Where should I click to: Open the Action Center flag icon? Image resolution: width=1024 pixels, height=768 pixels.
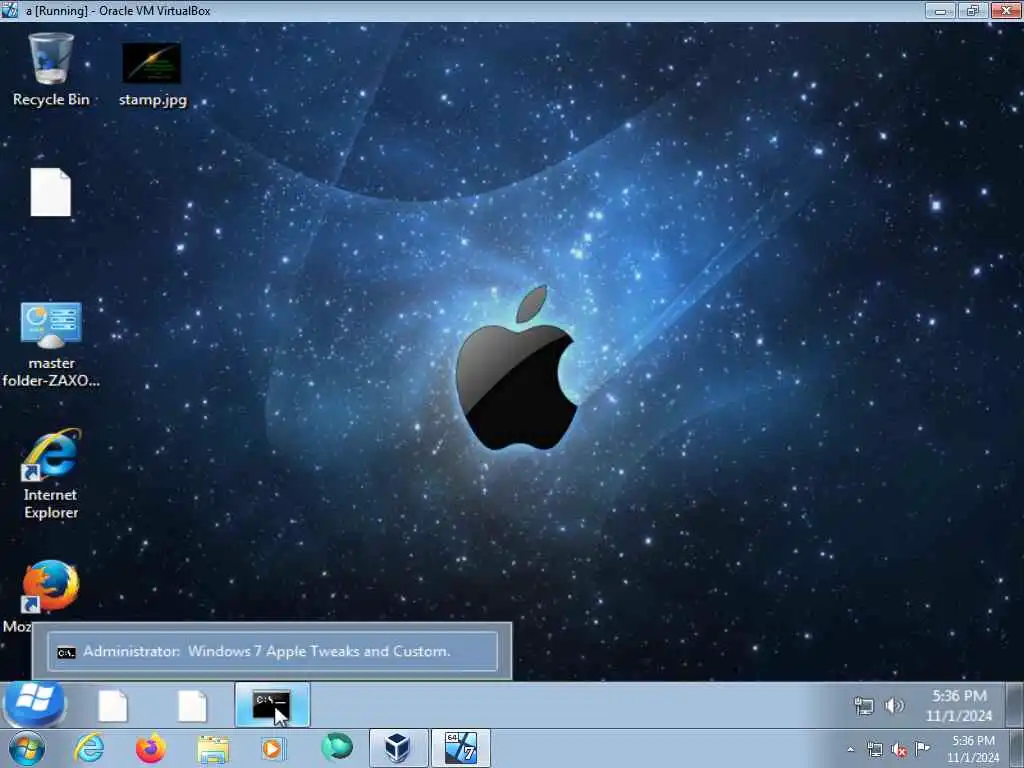pos(923,748)
